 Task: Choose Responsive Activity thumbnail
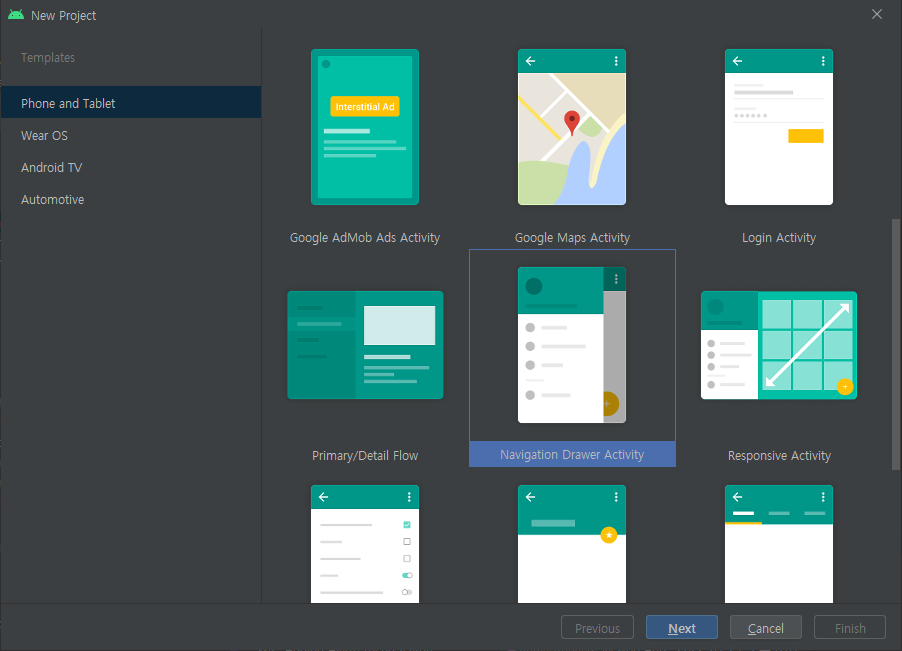[x=779, y=345]
